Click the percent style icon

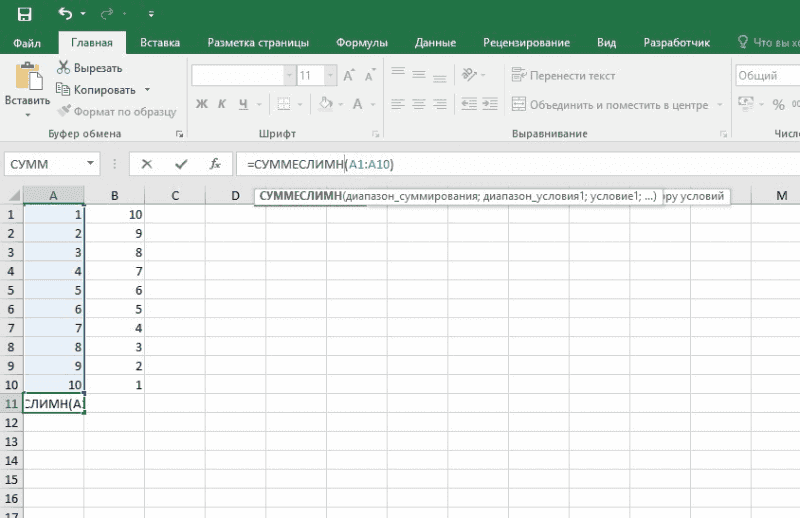click(x=778, y=104)
